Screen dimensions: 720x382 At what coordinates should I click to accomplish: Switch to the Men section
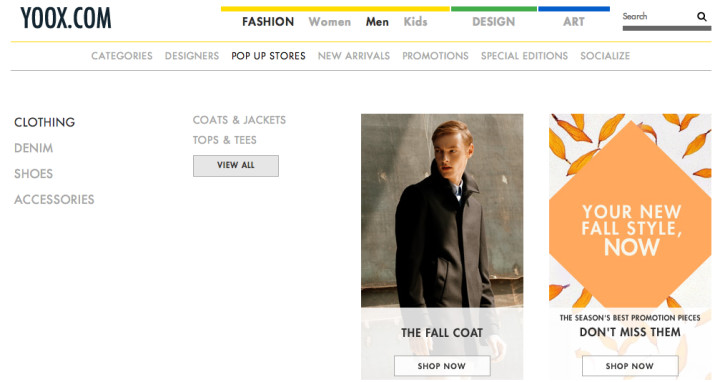(377, 22)
